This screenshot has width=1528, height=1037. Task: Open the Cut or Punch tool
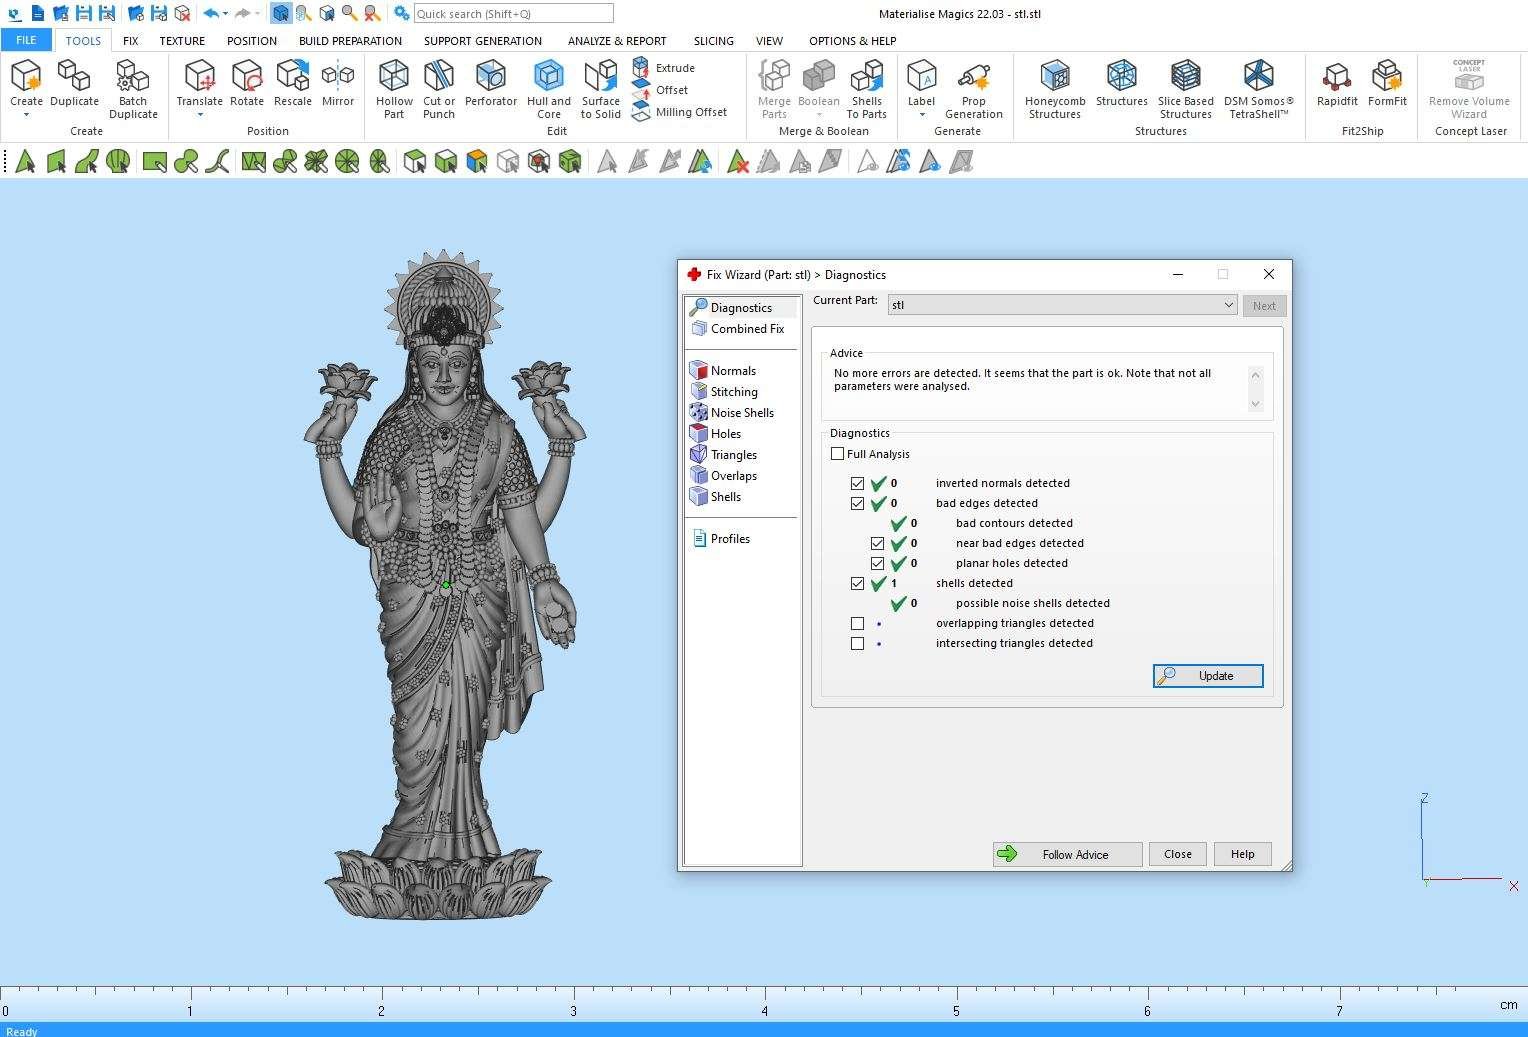click(x=439, y=88)
